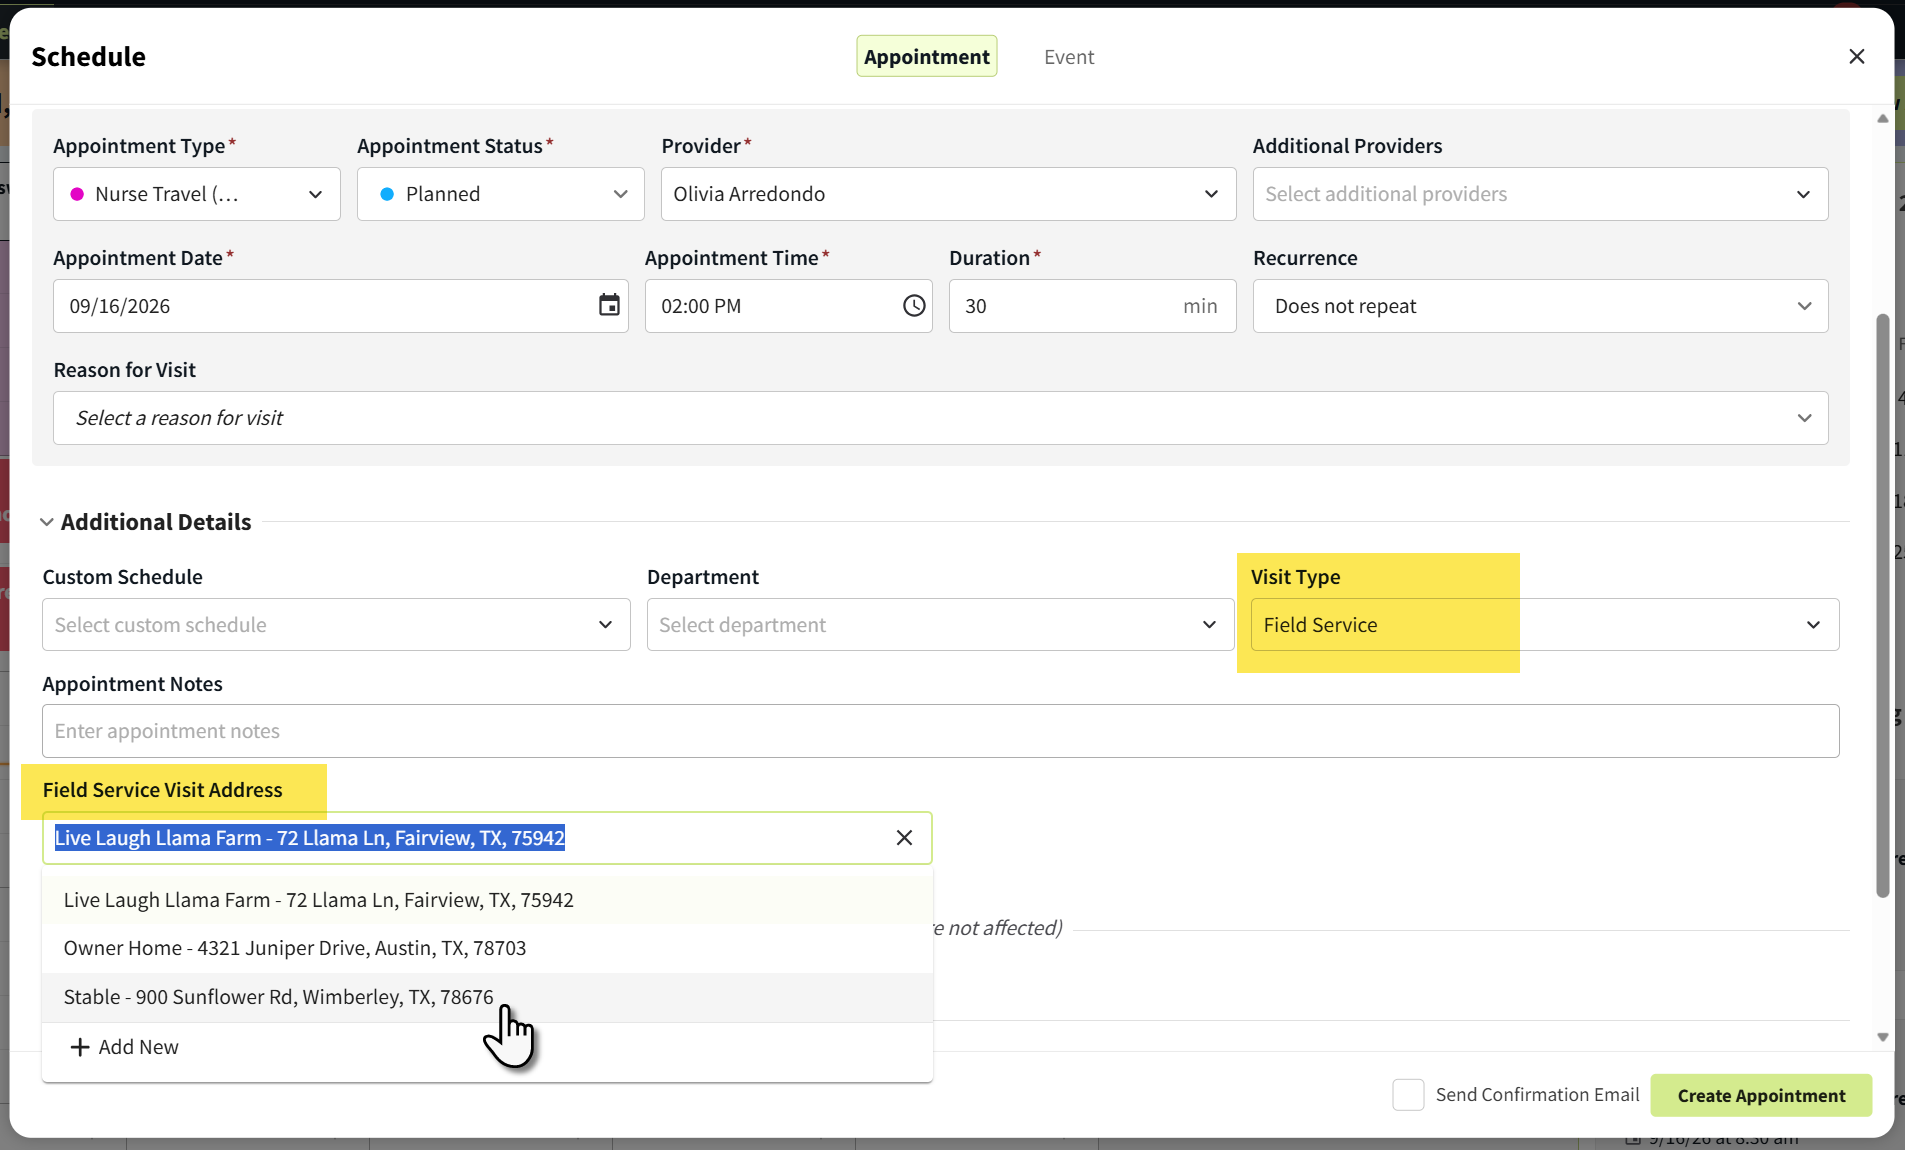Open the Appointment Status dropdown
This screenshot has height=1150, width=1905.
click(501, 194)
